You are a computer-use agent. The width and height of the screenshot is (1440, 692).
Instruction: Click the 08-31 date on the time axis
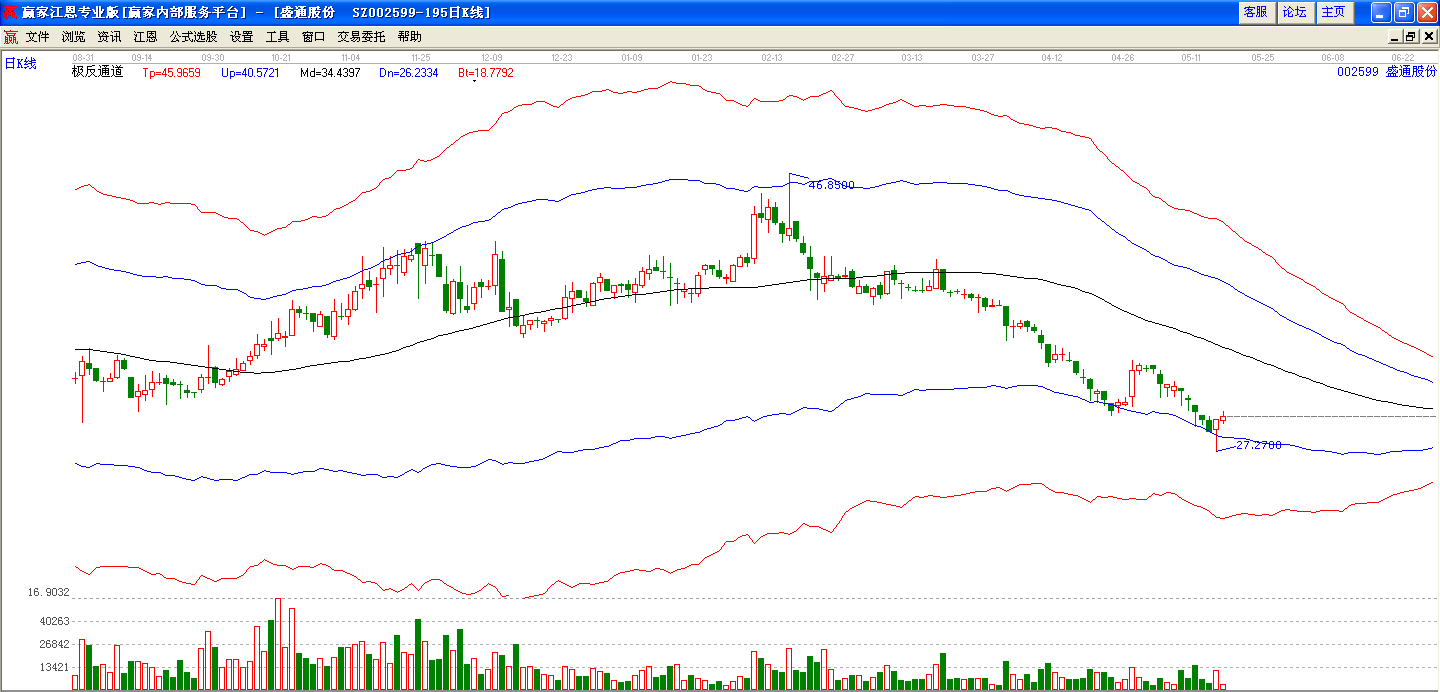pyautogui.click(x=83, y=58)
